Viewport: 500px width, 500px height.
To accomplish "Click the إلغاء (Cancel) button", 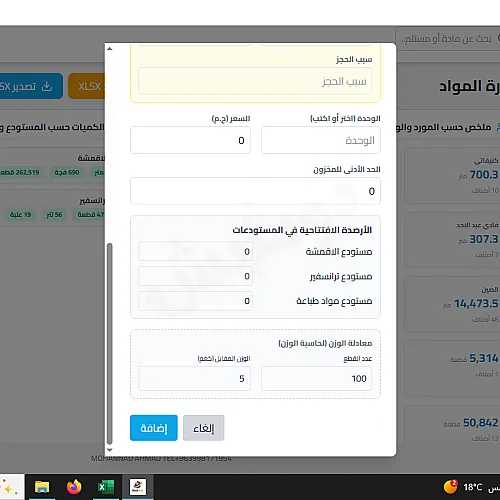I will coord(203,428).
